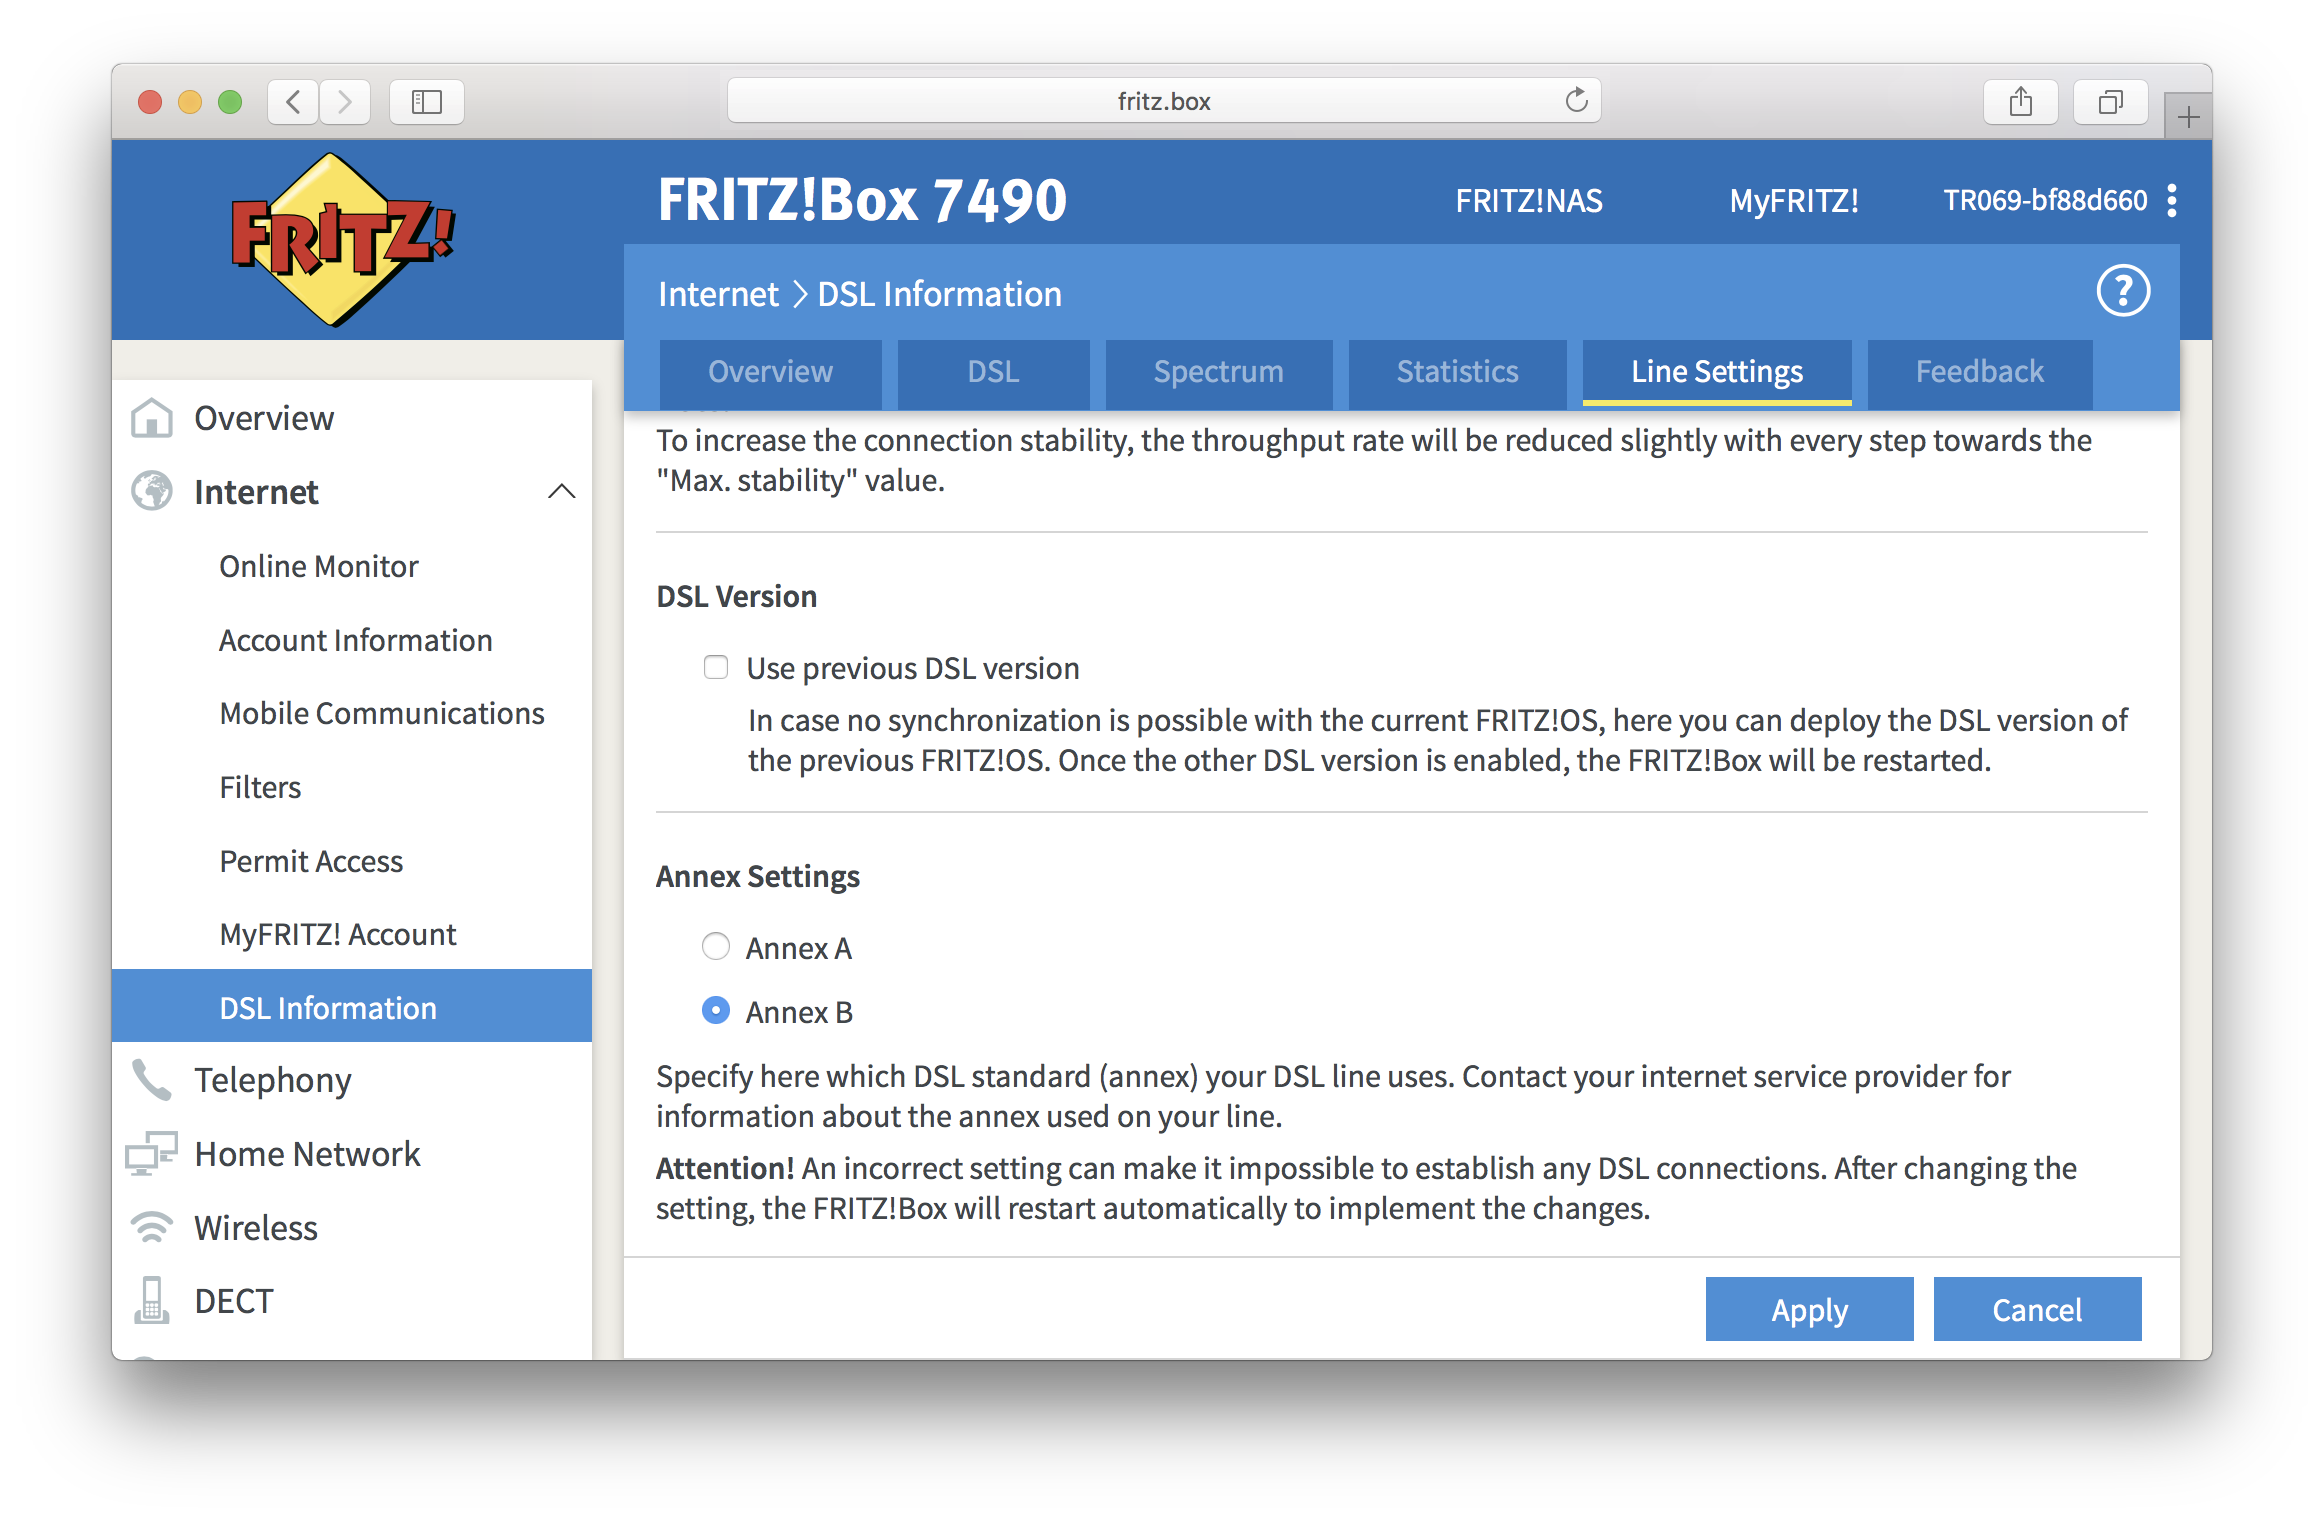The height and width of the screenshot is (1520, 2324).
Task: Open the MyFRITZ! header link
Action: pos(1795,201)
